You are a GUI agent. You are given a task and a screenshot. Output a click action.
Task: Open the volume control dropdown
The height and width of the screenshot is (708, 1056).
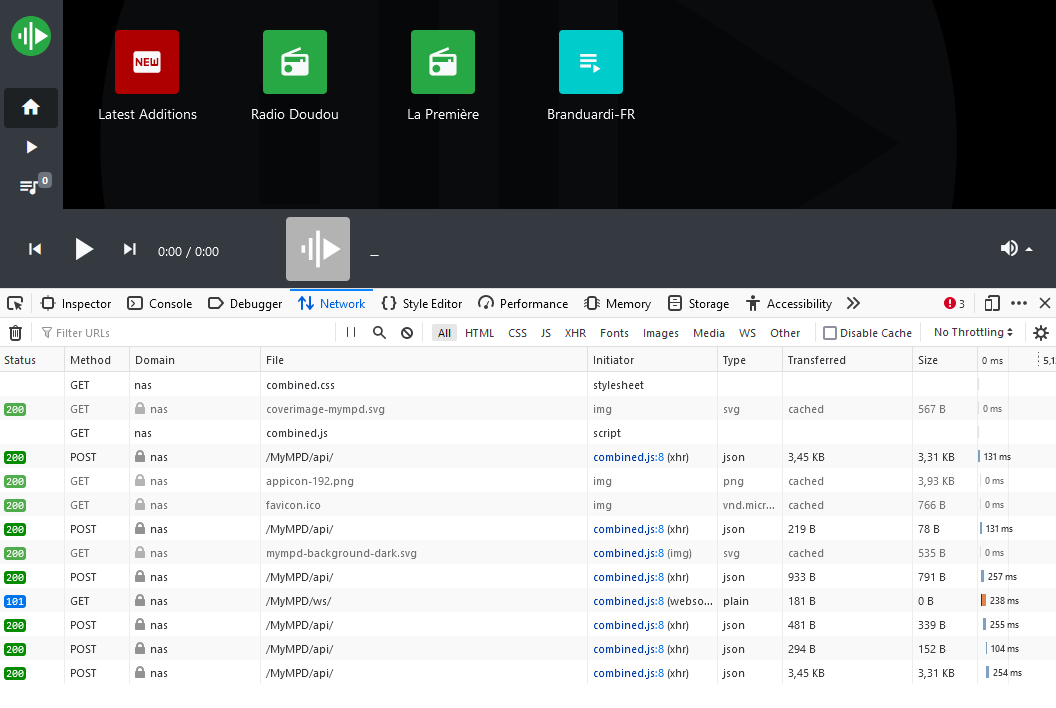pos(1016,249)
